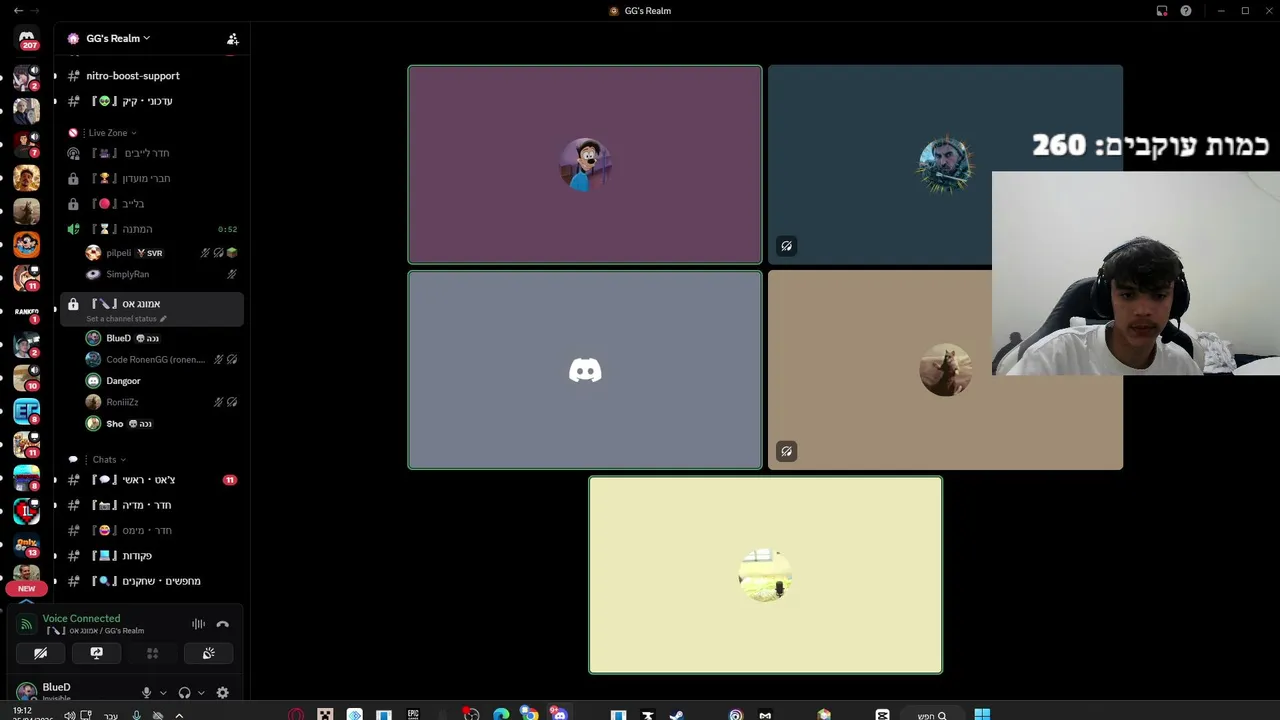Open Discord inbox icon in title bar
The image size is (1280, 720).
point(1162,11)
